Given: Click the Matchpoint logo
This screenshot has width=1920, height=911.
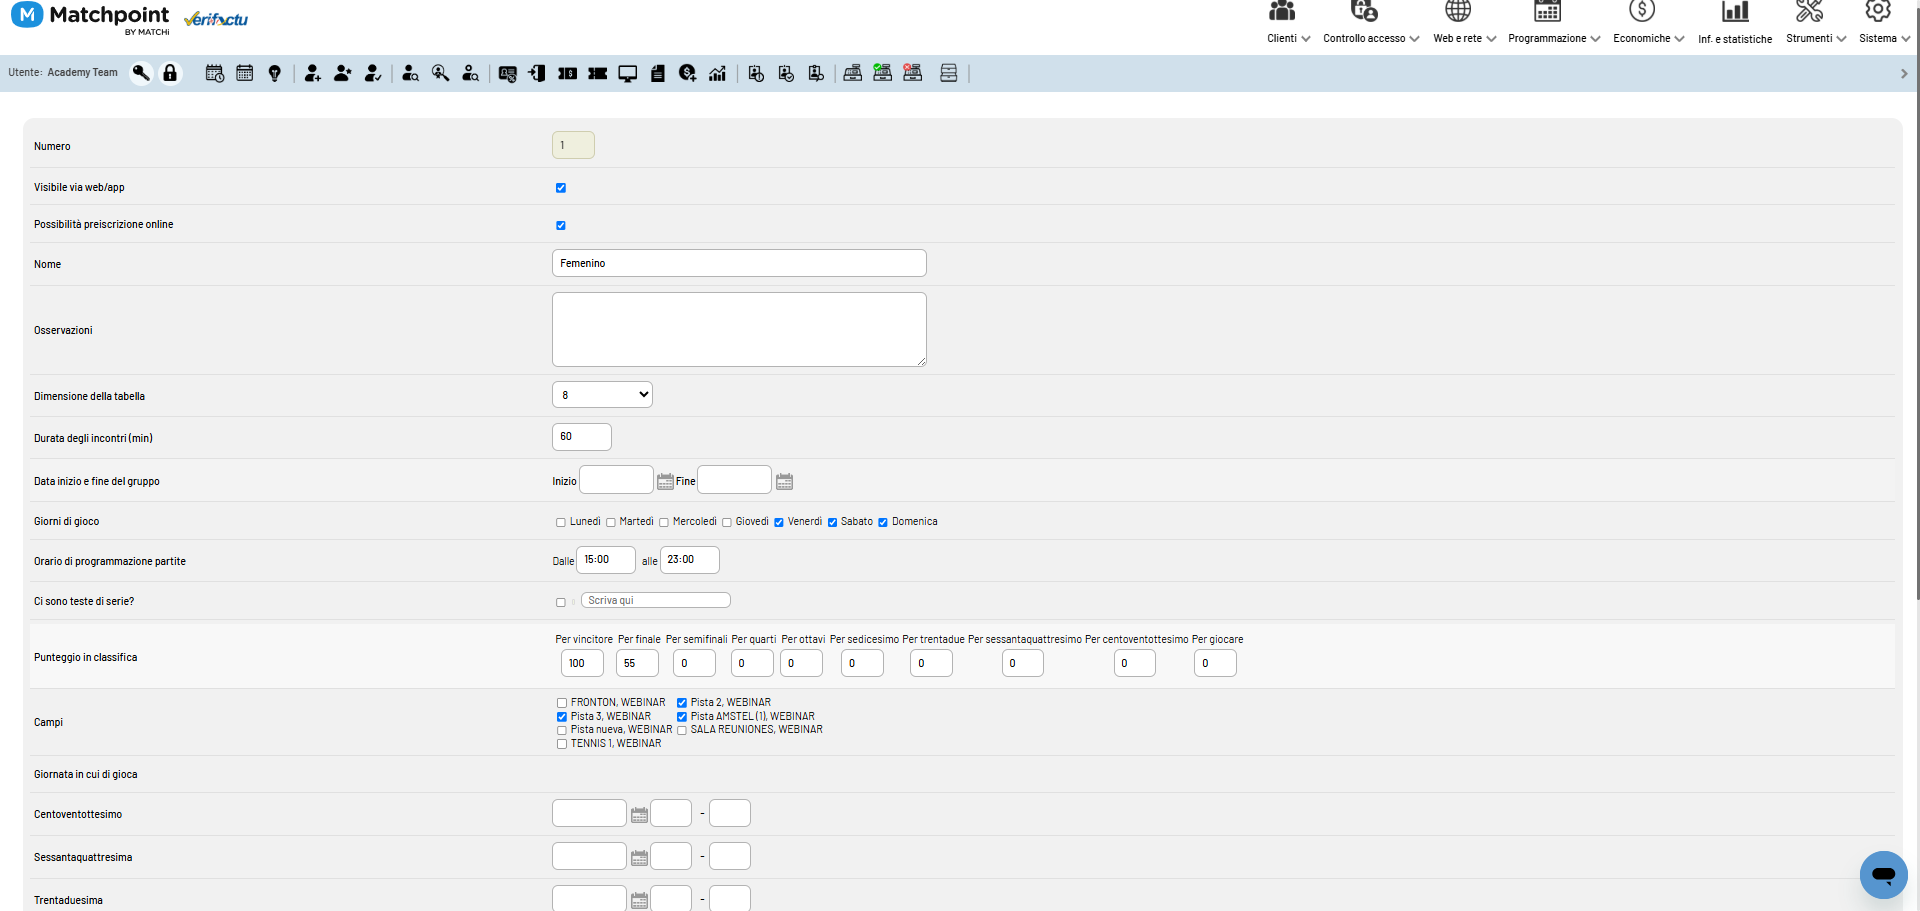Looking at the screenshot, I should 90,18.
